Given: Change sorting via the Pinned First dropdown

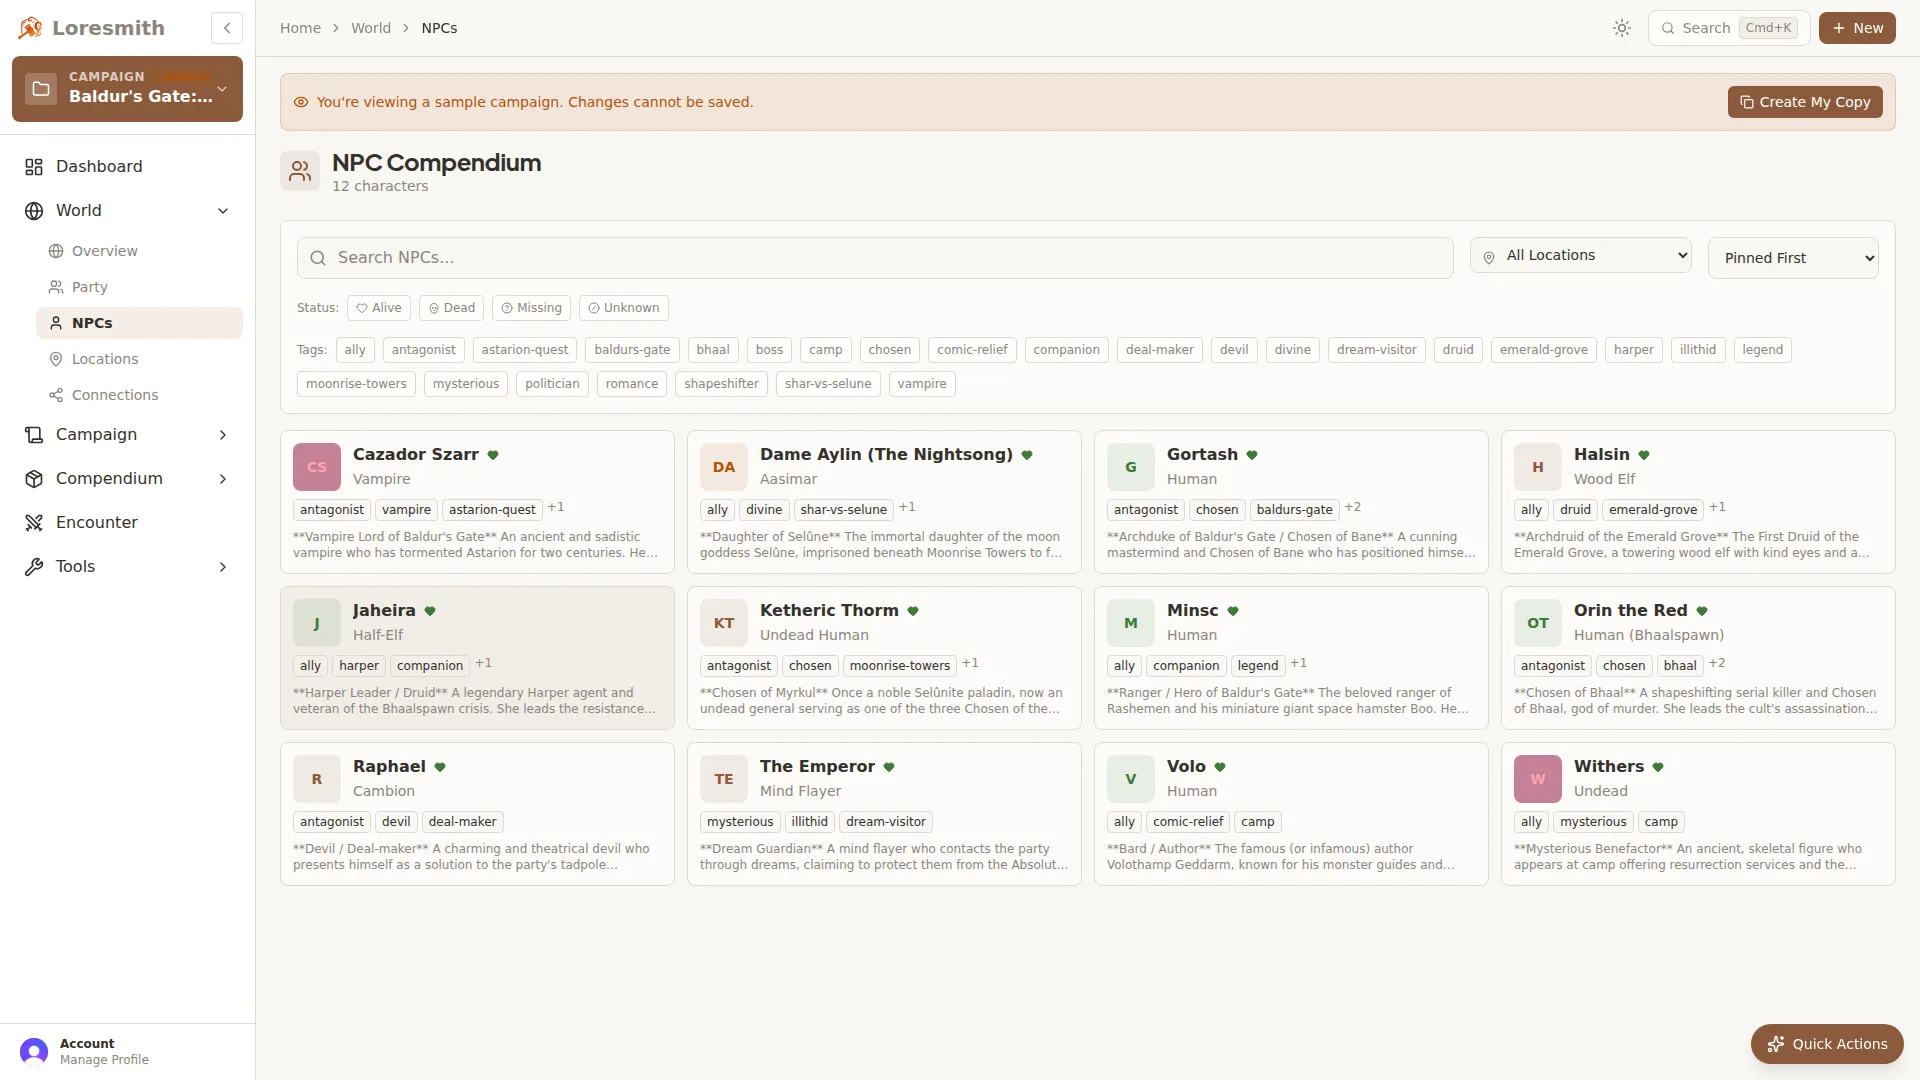Looking at the screenshot, I should (1793, 257).
